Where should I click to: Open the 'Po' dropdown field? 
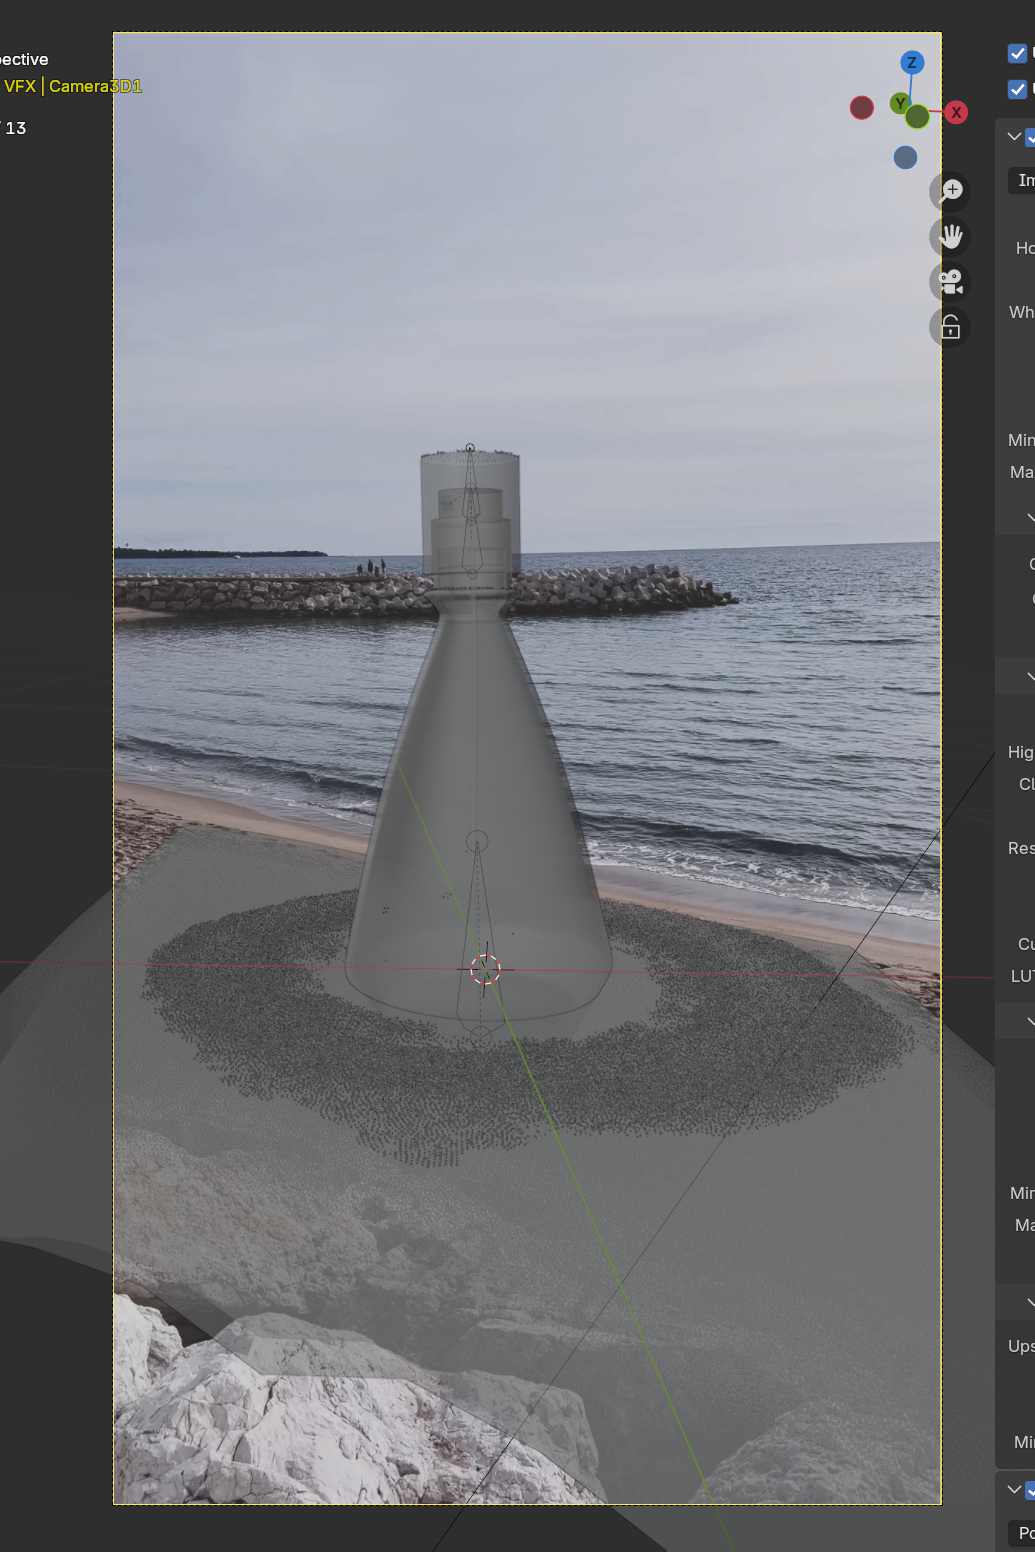(1024, 1532)
